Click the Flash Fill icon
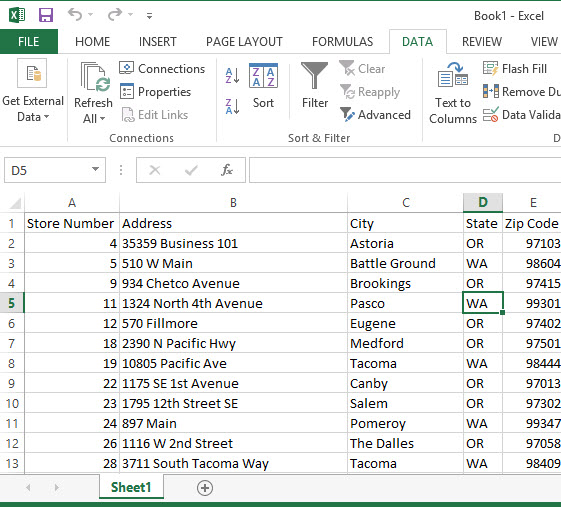This screenshot has width=561, height=507. tap(490, 68)
